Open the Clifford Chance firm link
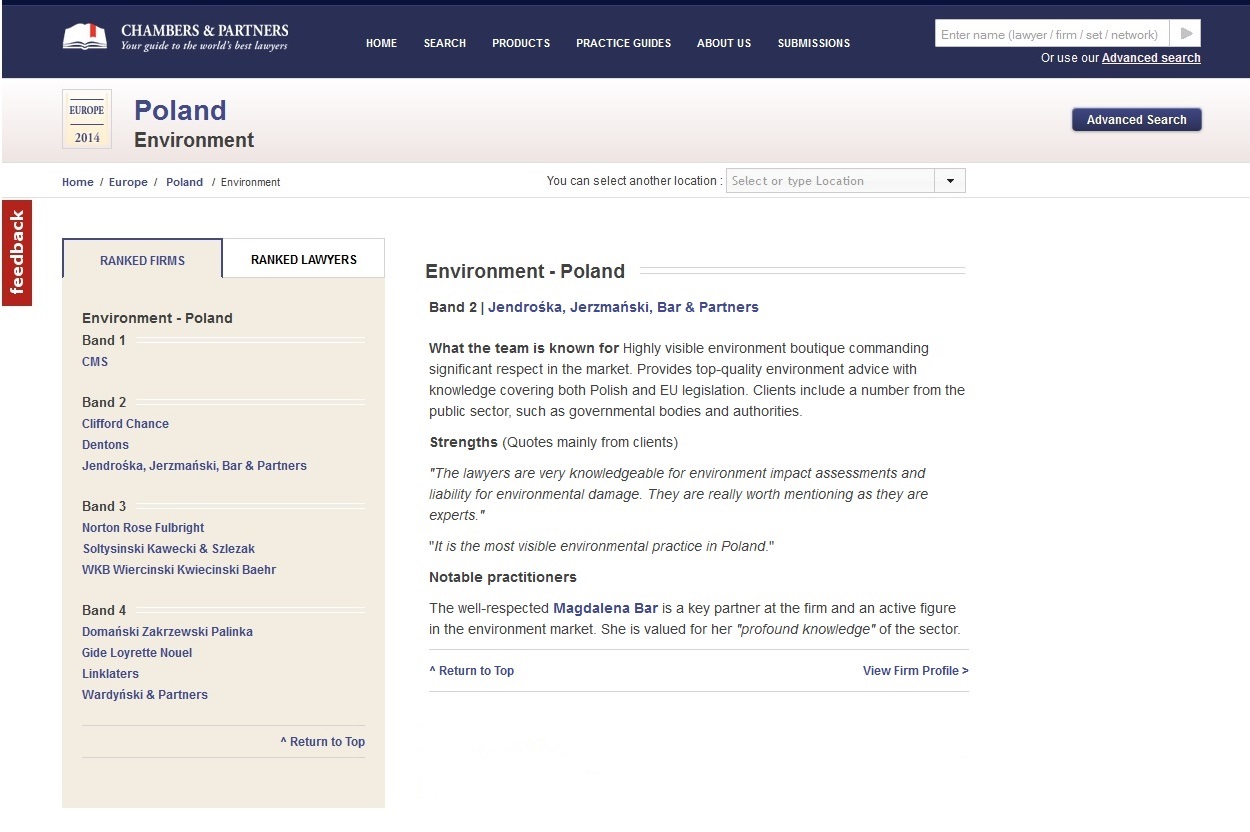Image resolution: width=1250 pixels, height=832 pixels. (125, 424)
